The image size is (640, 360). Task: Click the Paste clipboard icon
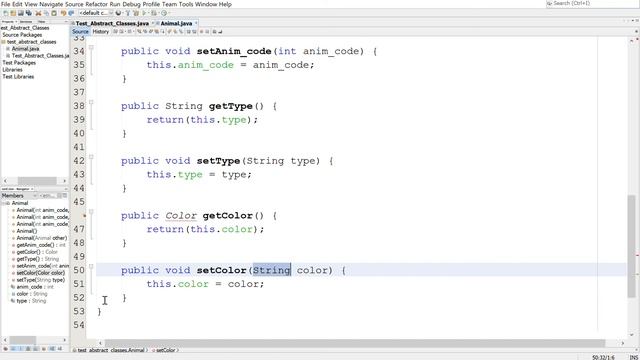point(54,13)
